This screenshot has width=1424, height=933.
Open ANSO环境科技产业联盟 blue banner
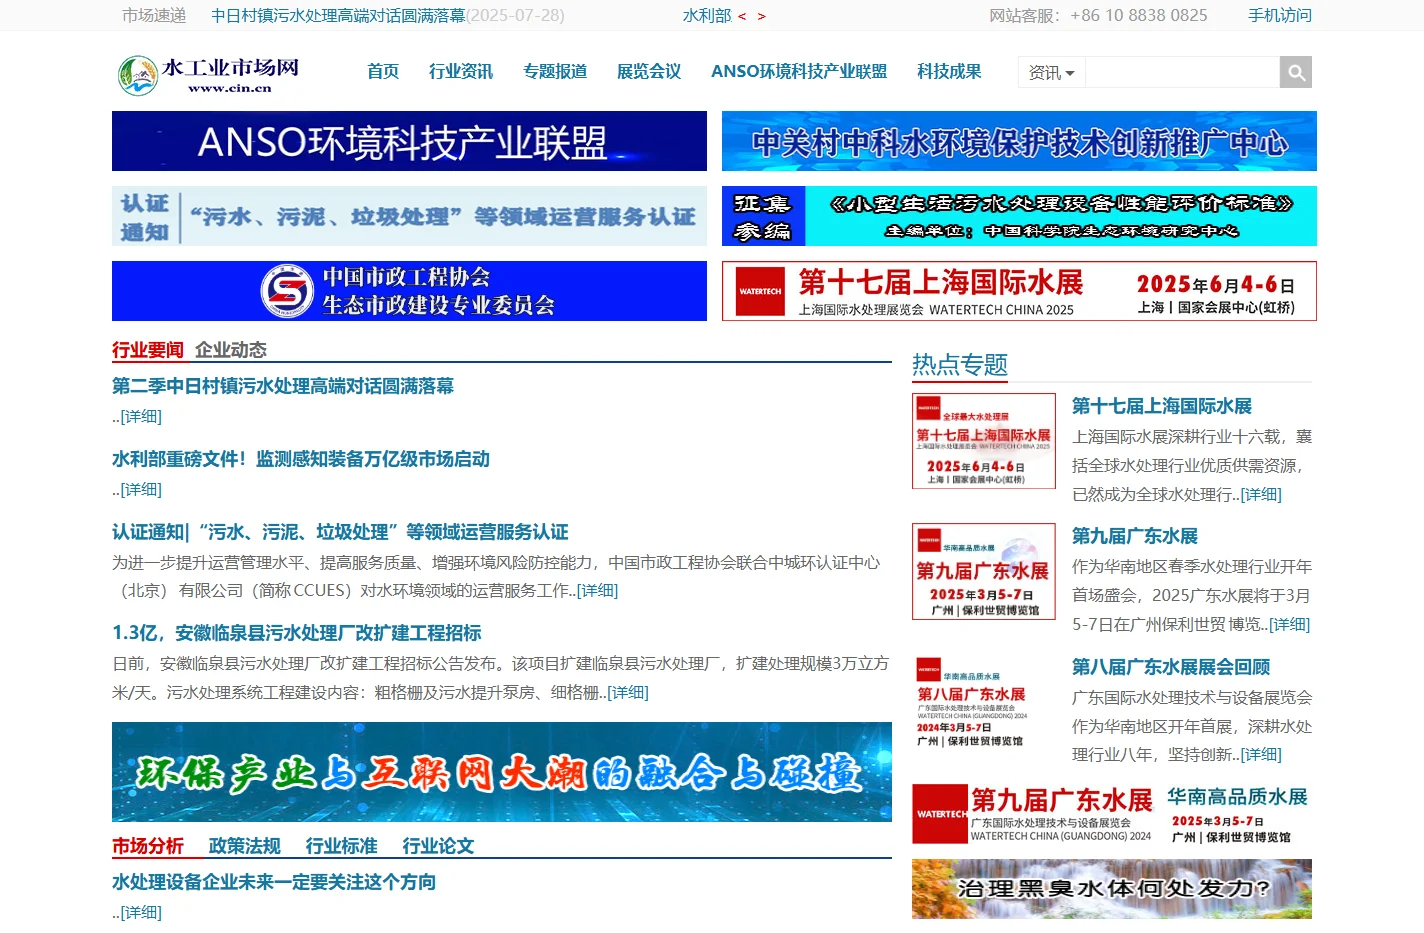tap(409, 141)
